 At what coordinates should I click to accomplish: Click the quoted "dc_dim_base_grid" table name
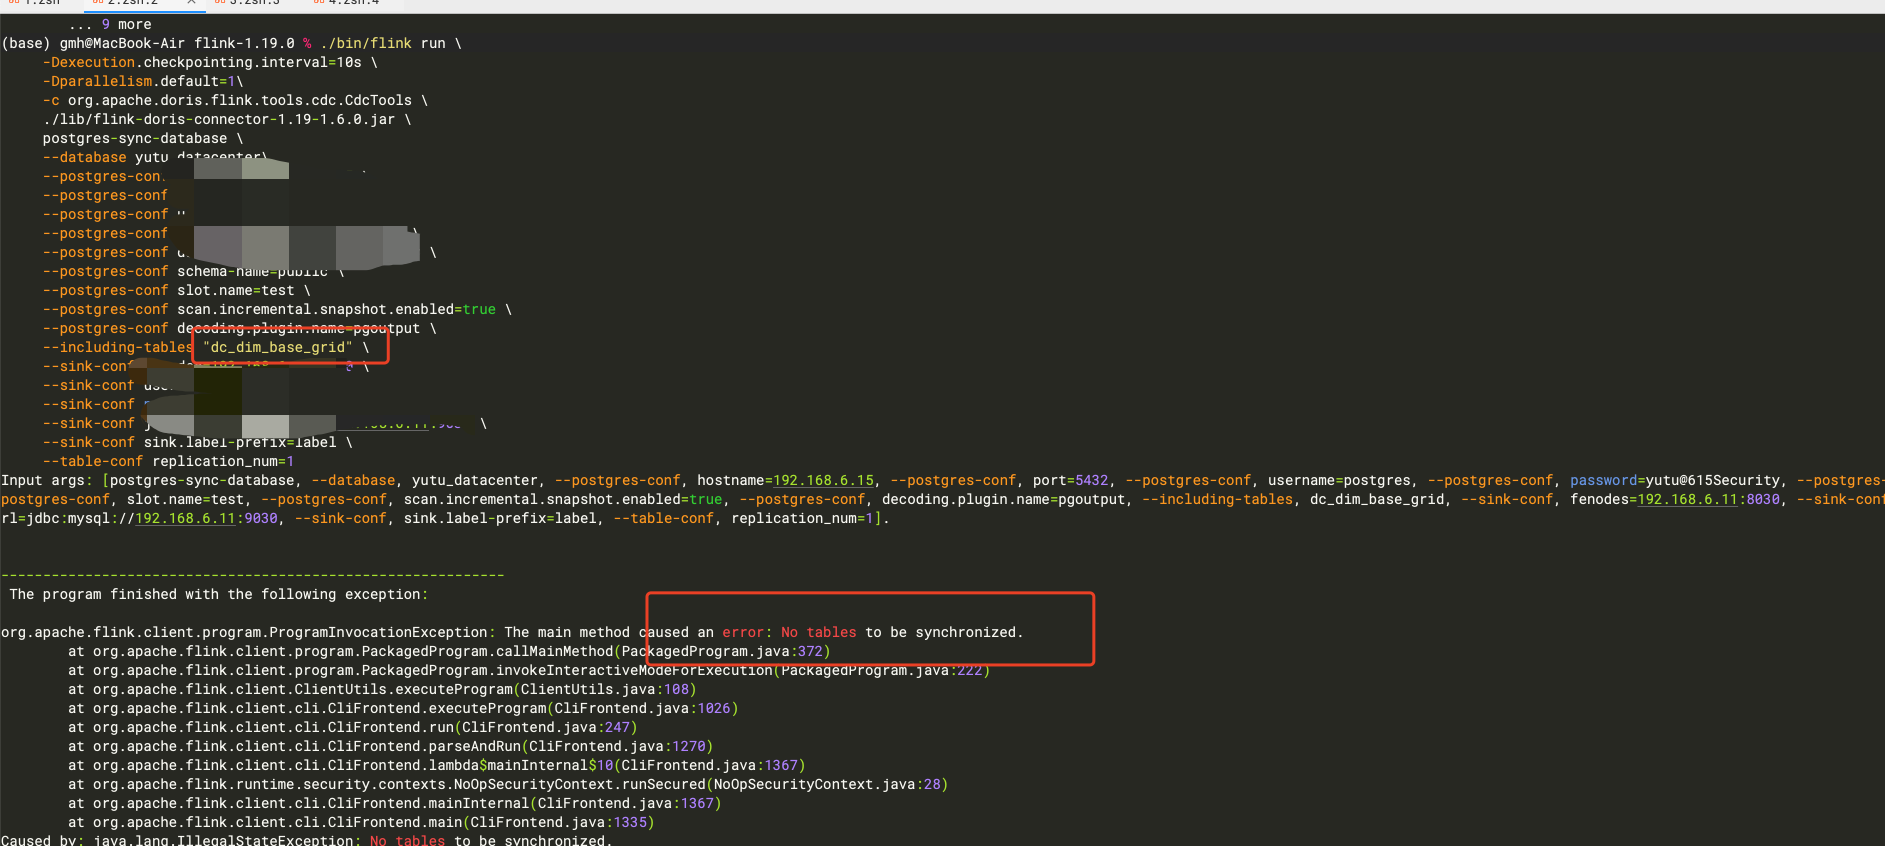coord(278,348)
